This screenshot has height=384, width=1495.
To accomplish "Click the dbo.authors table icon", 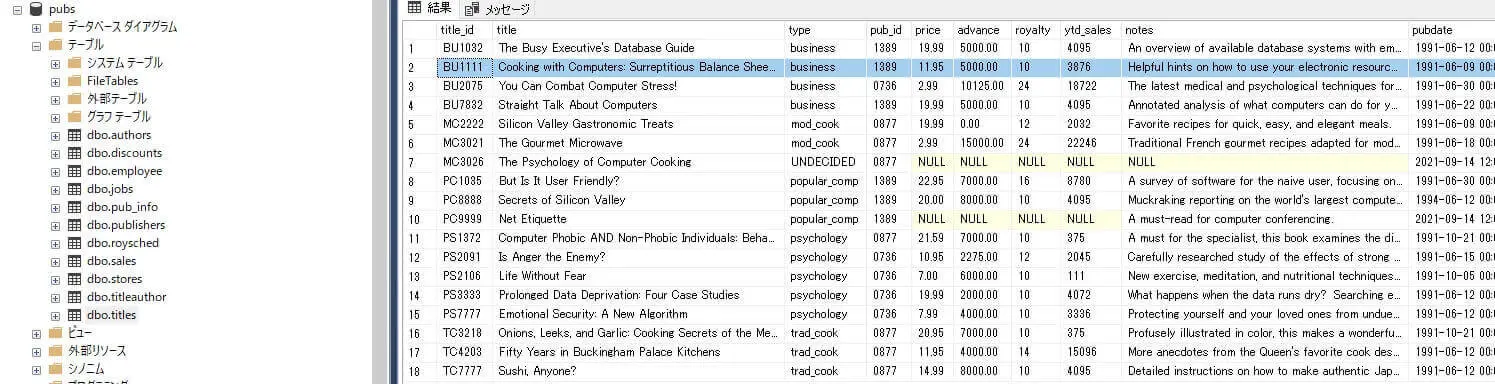I will 74,135.
